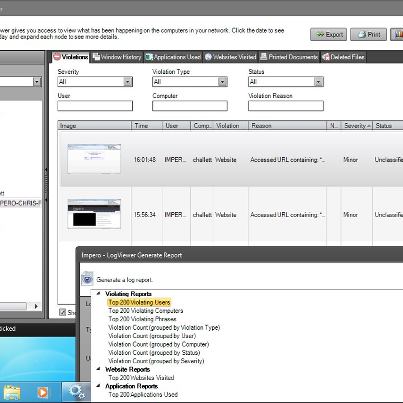Collapse the Website Reports group
Screen dimensions: 403x403
click(98, 369)
